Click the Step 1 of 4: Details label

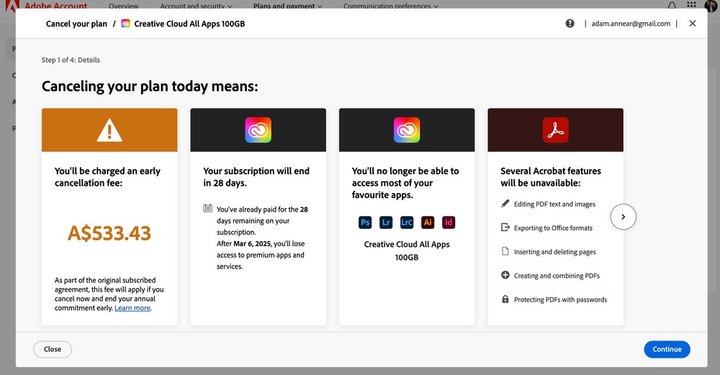click(71, 60)
